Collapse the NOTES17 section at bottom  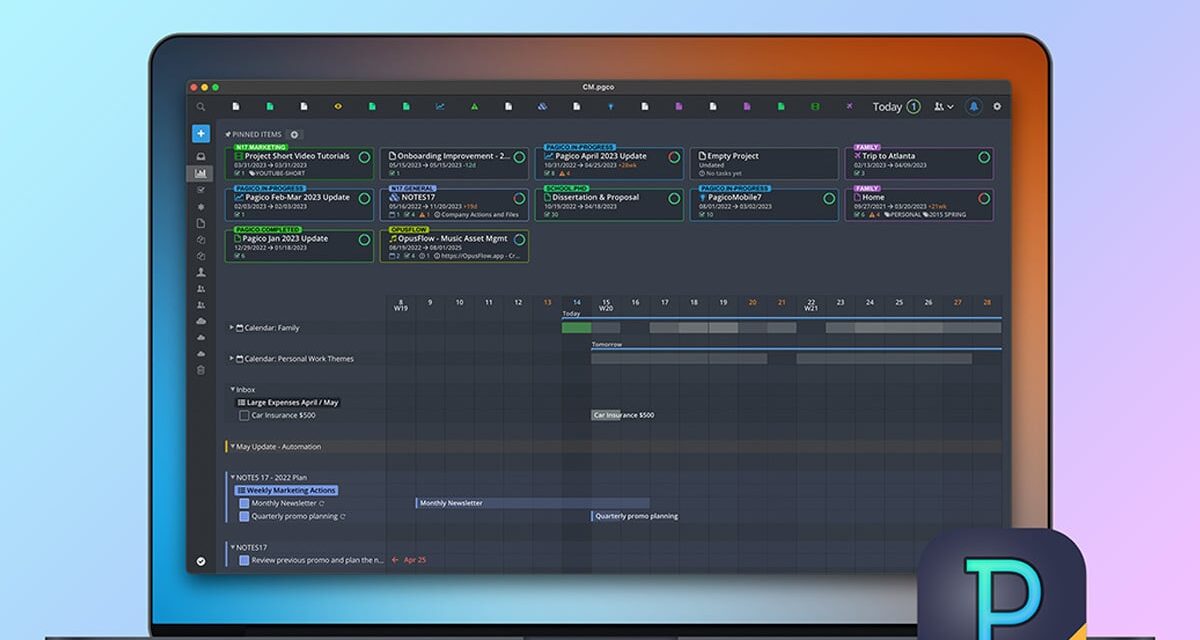click(x=233, y=548)
